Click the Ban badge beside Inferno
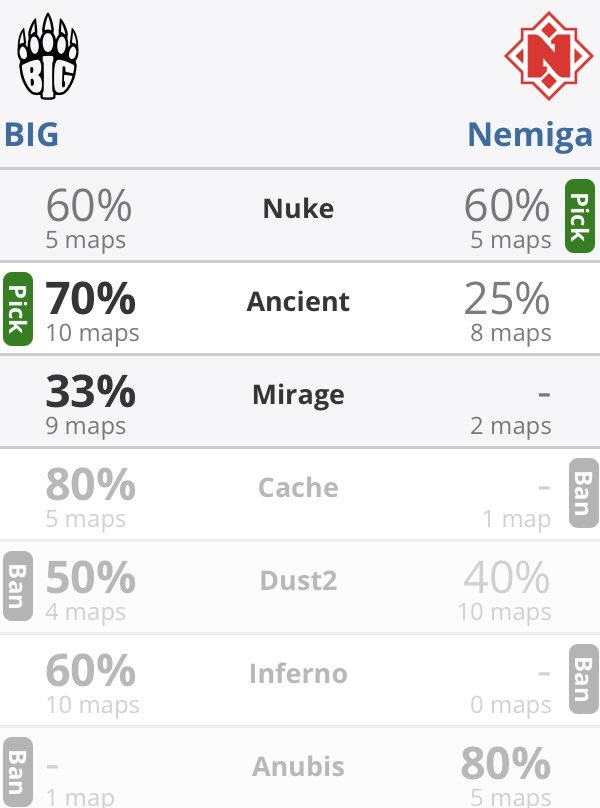The width and height of the screenshot is (600, 808). (584, 679)
